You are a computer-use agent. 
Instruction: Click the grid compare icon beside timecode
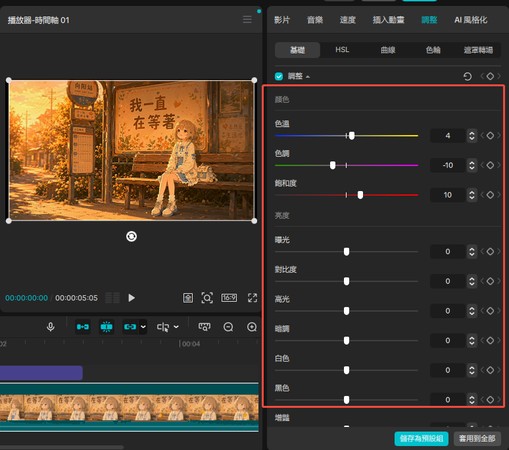pyautogui.click(x=112, y=298)
